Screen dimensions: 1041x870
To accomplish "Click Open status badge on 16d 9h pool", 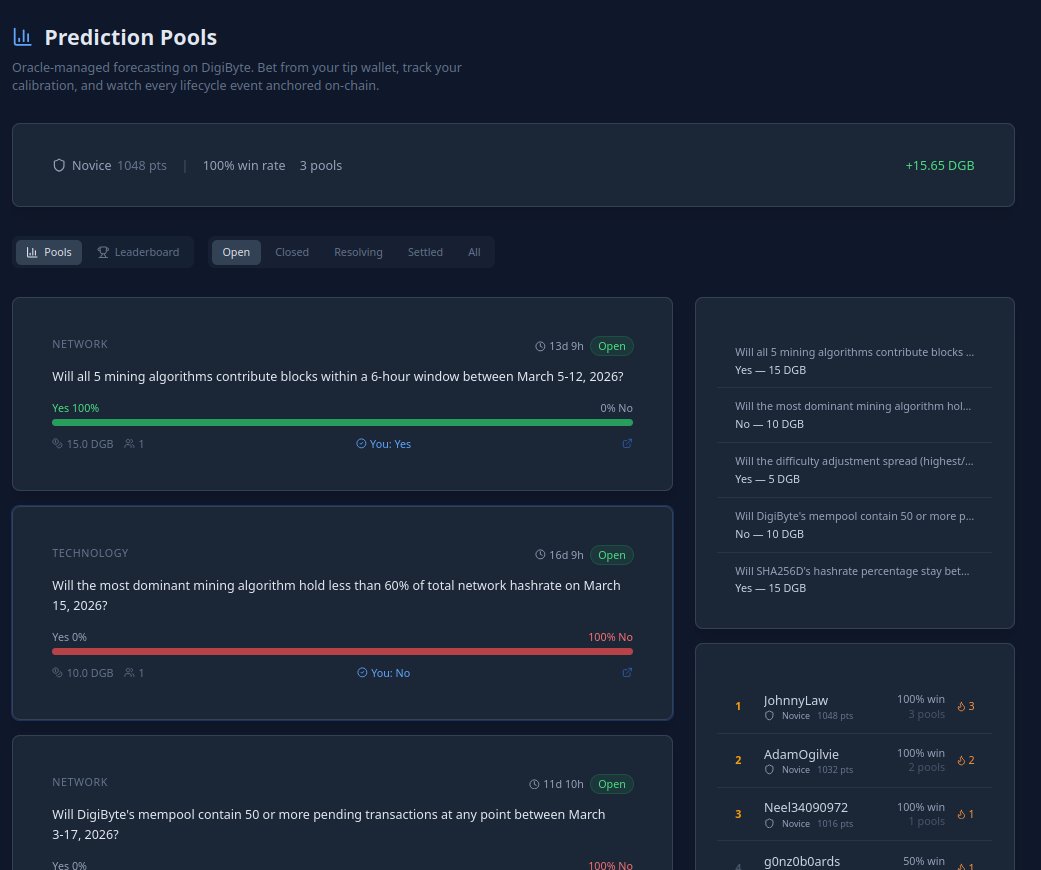I will 611,555.
